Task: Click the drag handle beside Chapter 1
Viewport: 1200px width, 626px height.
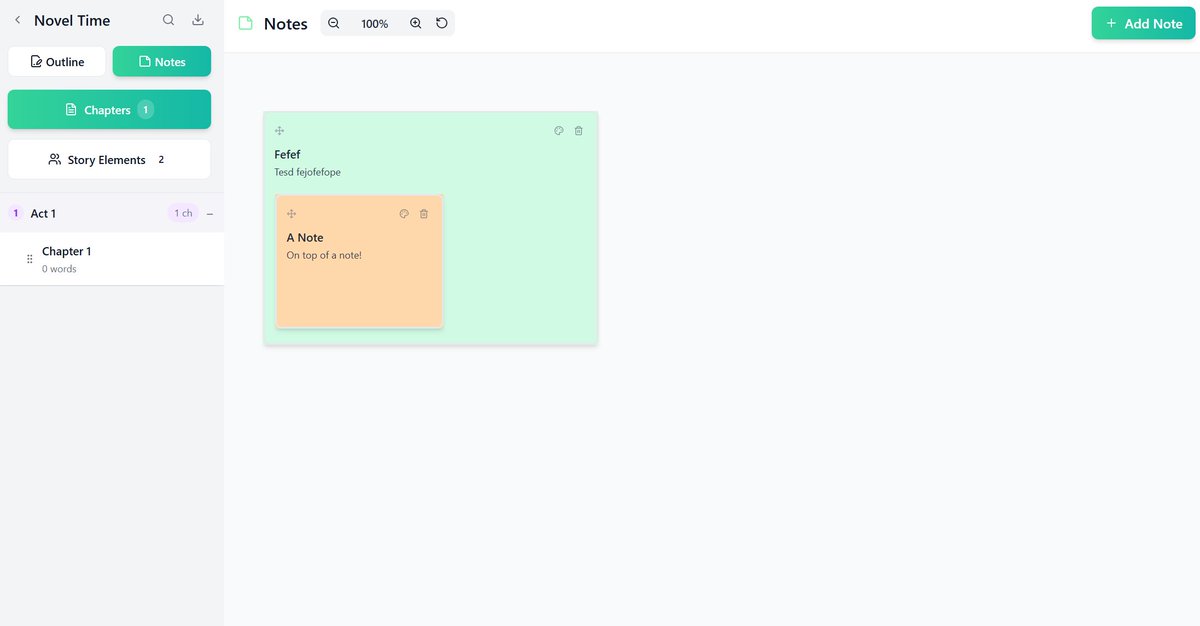Action: 29,259
